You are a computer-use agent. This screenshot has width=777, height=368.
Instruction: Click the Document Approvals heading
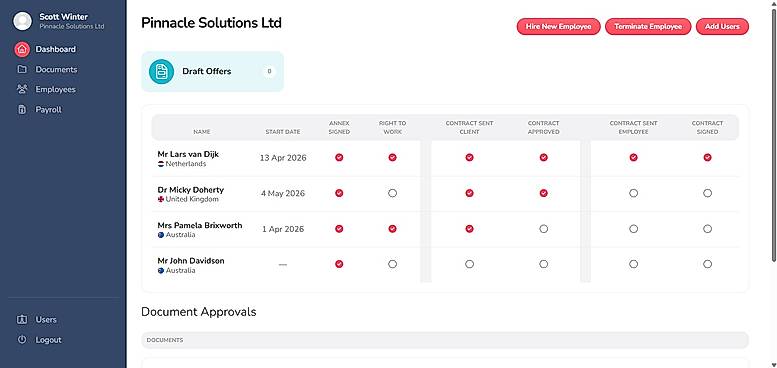point(199,312)
